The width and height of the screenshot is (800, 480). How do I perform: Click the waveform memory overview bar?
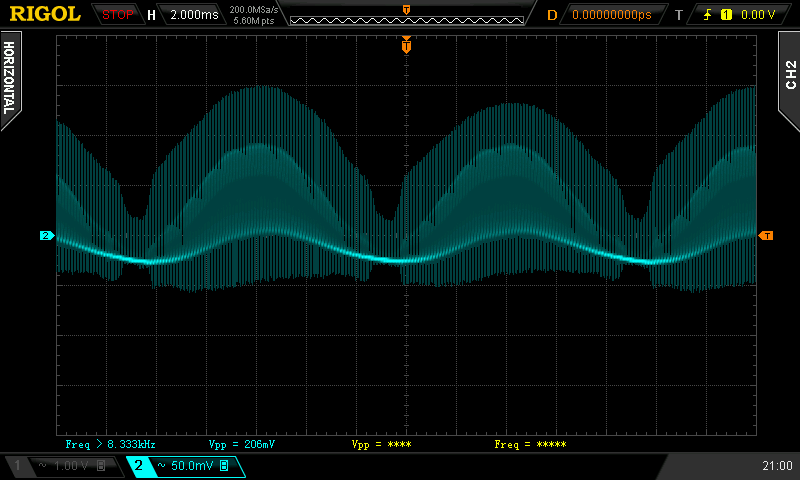pyautogui.click(x=407, y=18)
